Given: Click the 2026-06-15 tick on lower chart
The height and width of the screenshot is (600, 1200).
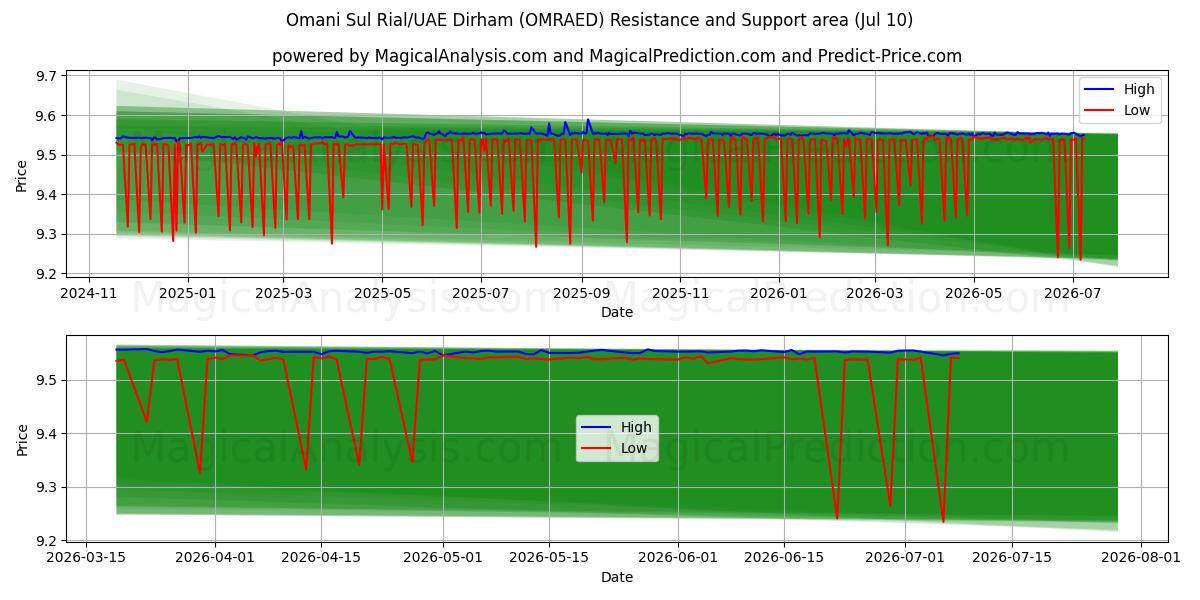Looking at the screenshot, I should [x=786, y=558].
